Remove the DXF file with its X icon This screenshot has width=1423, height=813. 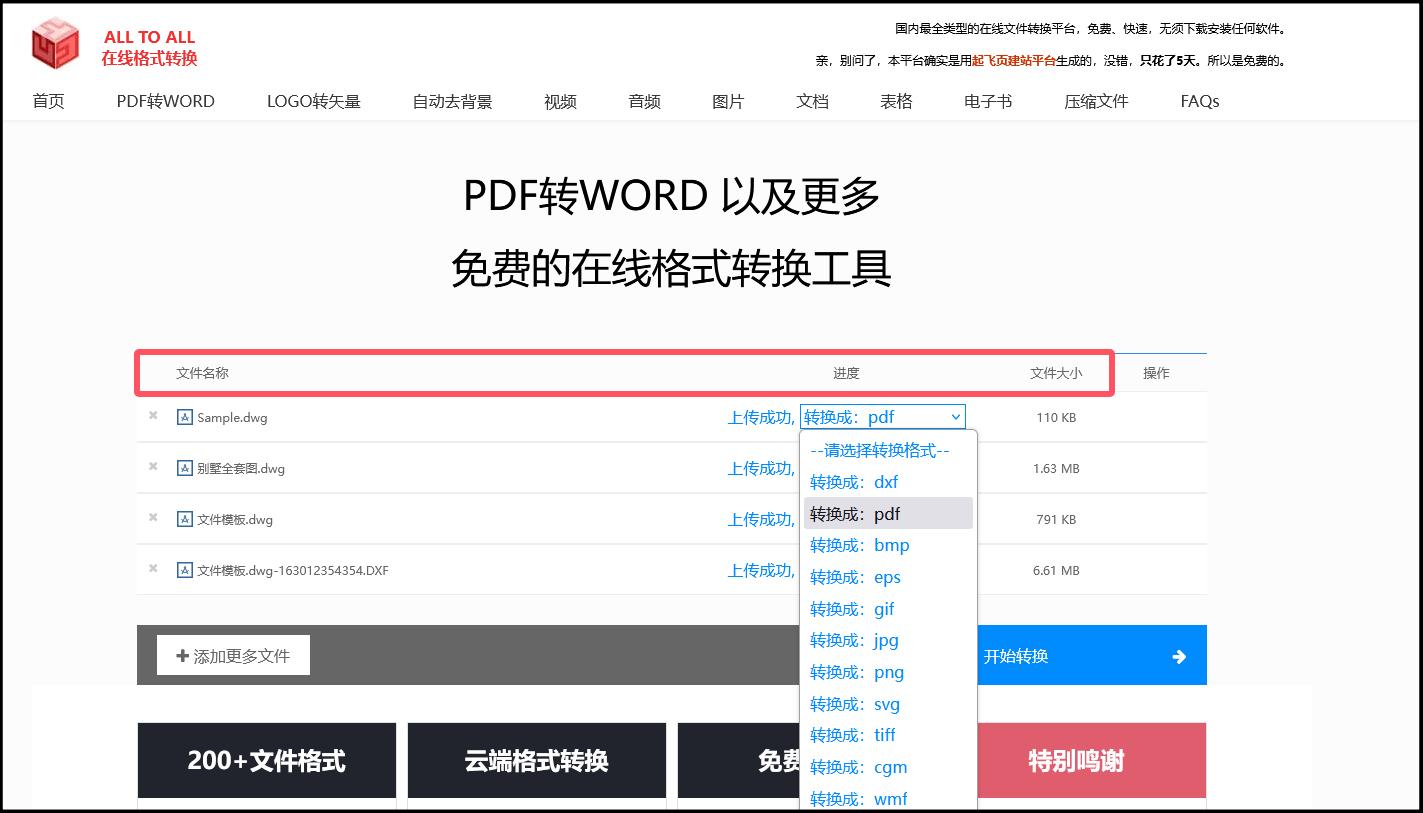coord(152,568)
